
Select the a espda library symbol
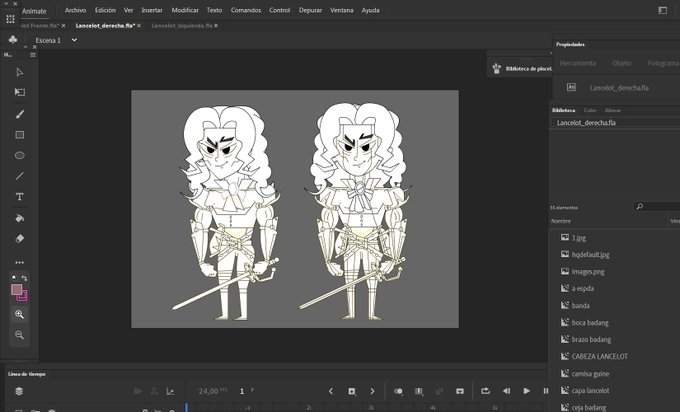click(583, 288)
